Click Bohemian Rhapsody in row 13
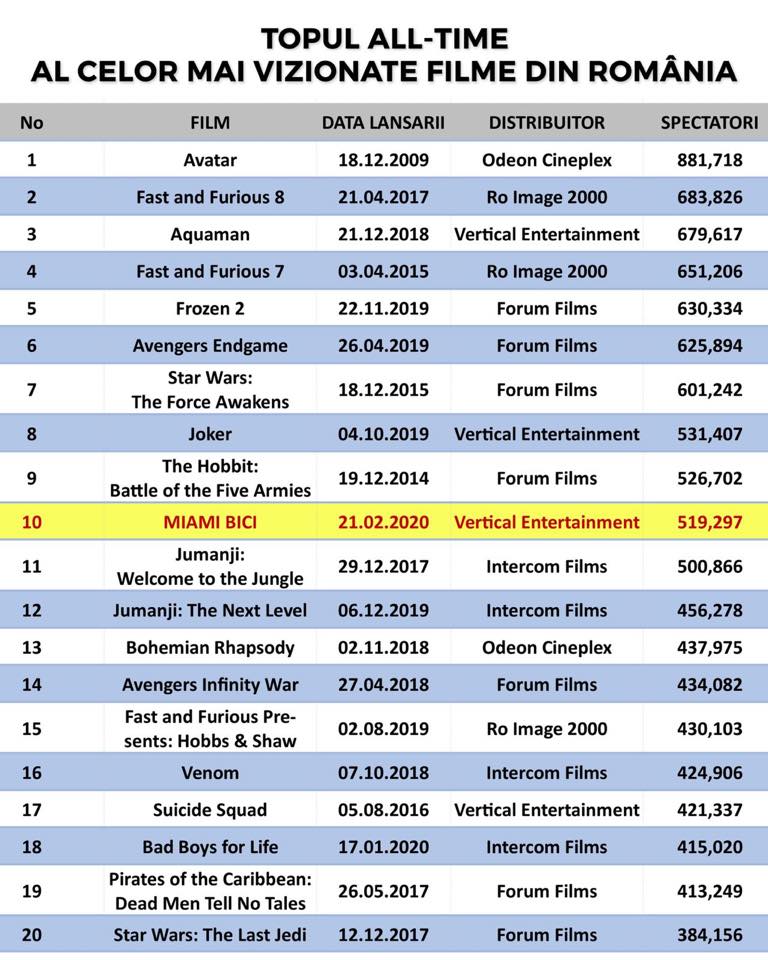This screenshot has width=768, height=960. coord(210,648)
